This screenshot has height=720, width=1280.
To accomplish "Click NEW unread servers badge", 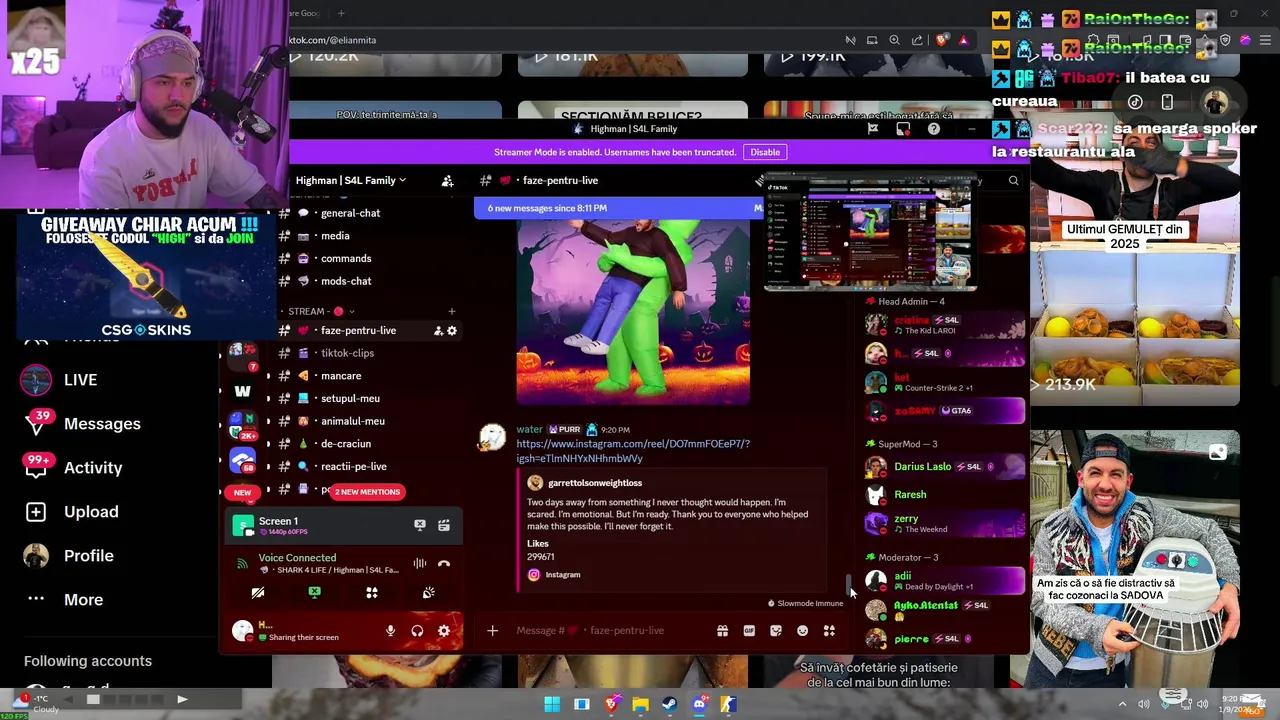I will pos(242,493).
